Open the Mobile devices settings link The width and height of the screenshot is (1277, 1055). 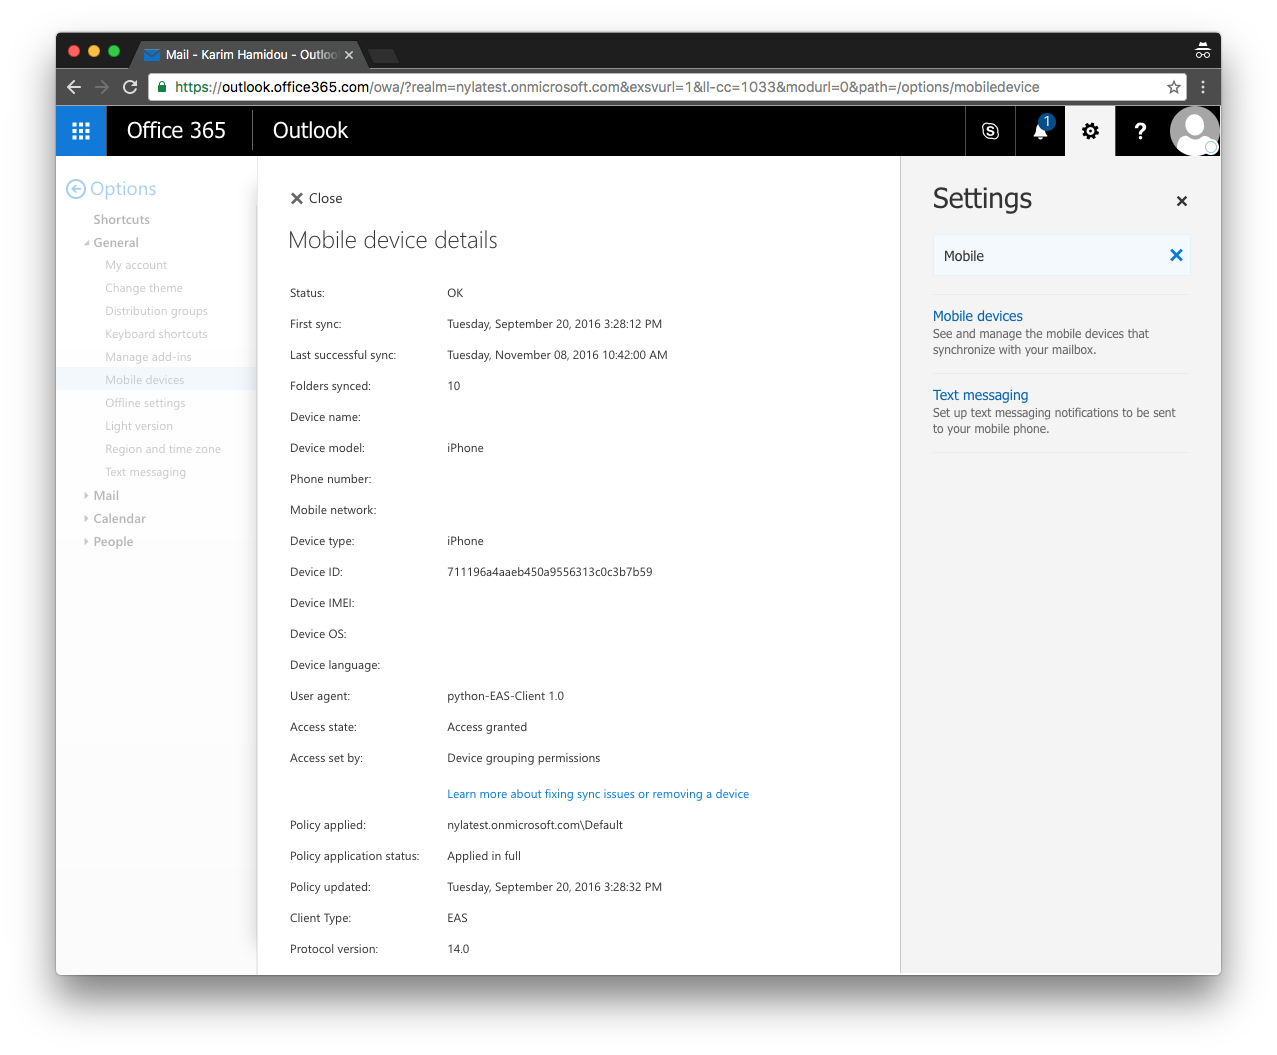click(x=977, y=315)
